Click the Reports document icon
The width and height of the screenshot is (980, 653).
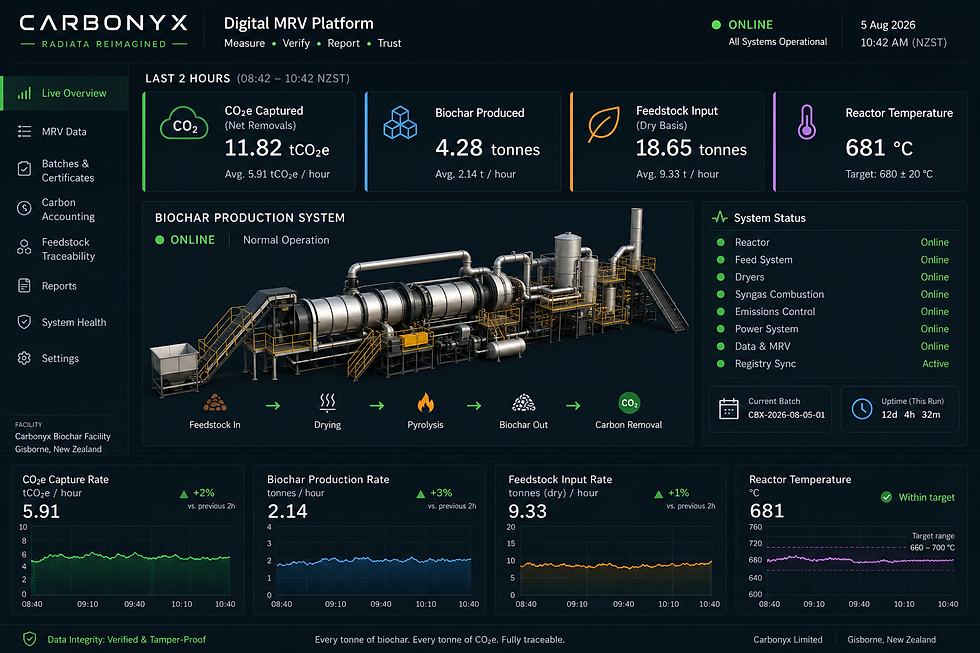(24, 286)
